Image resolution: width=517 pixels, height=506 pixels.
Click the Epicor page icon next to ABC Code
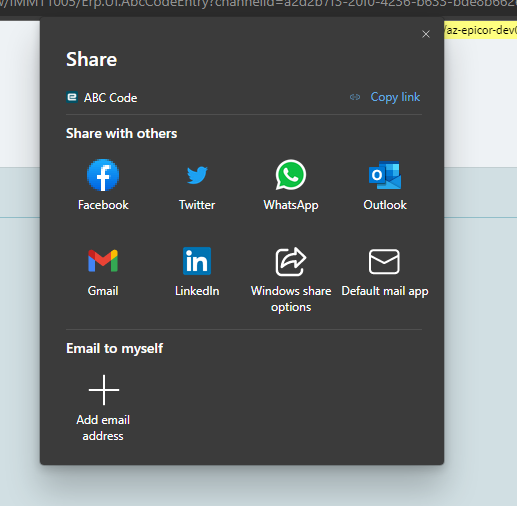[72, 97]
